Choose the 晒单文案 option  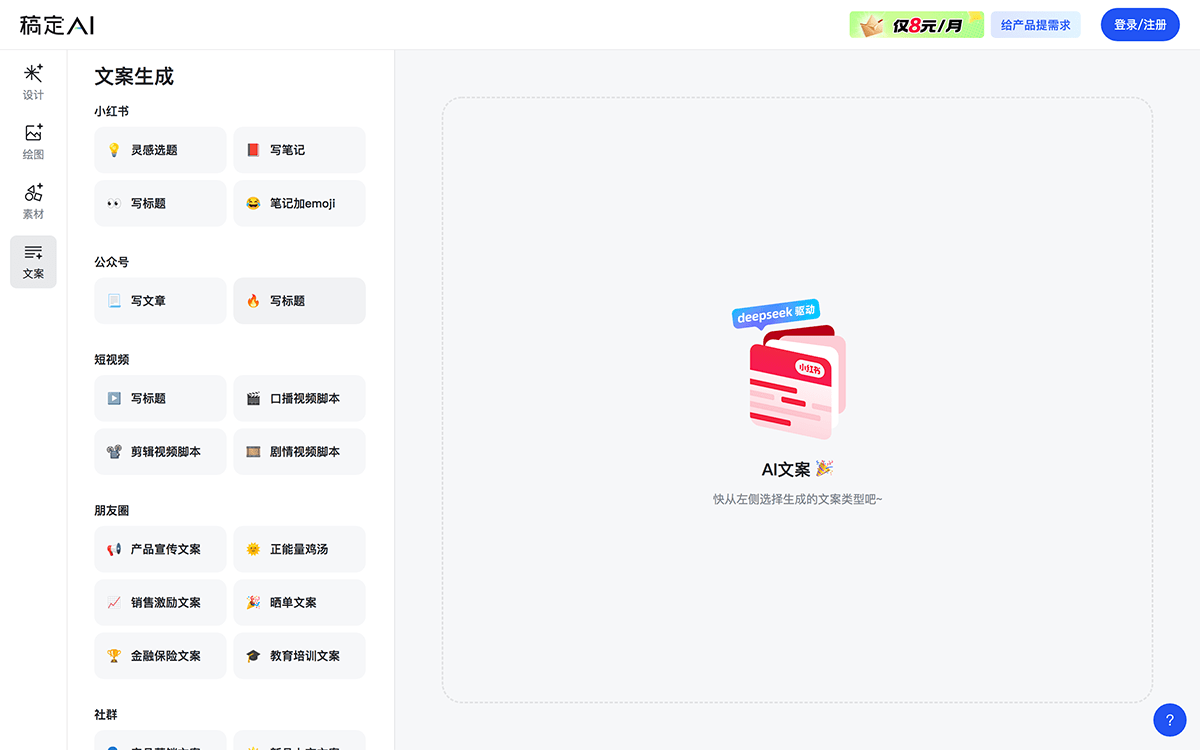point(299,602)
